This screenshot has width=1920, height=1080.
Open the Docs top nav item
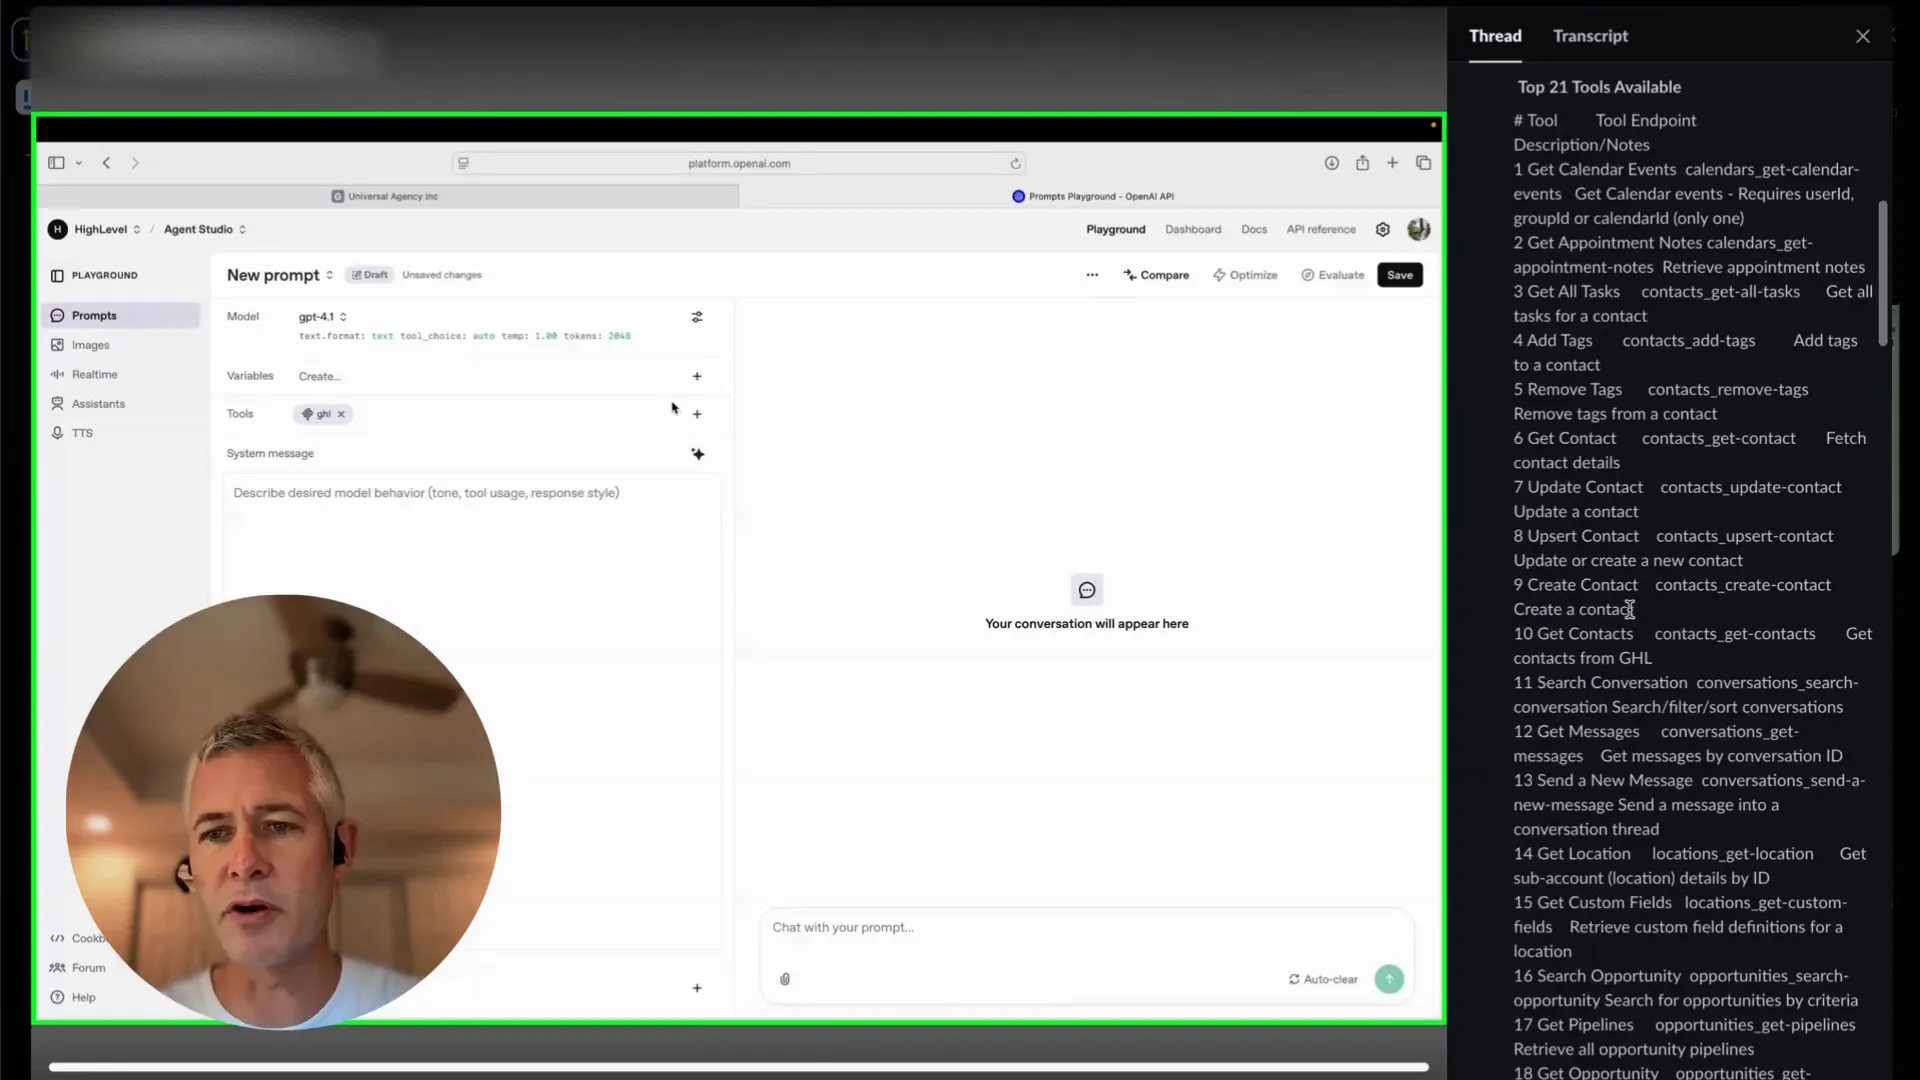click(x=1254, y=229)
